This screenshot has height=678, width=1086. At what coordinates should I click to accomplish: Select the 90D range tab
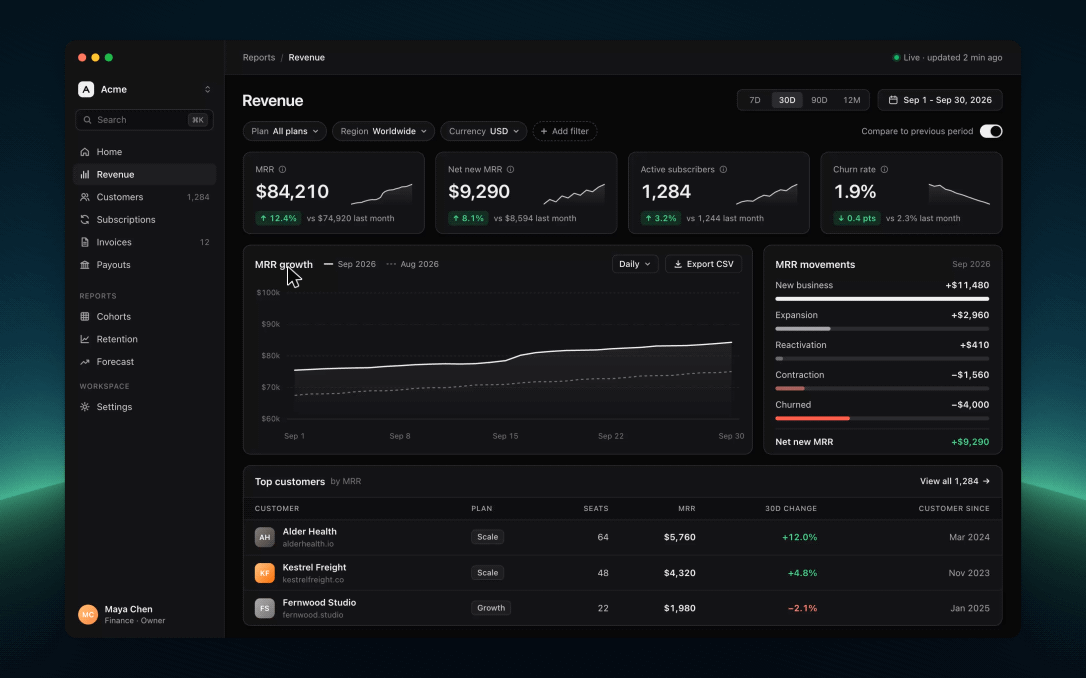819,100
